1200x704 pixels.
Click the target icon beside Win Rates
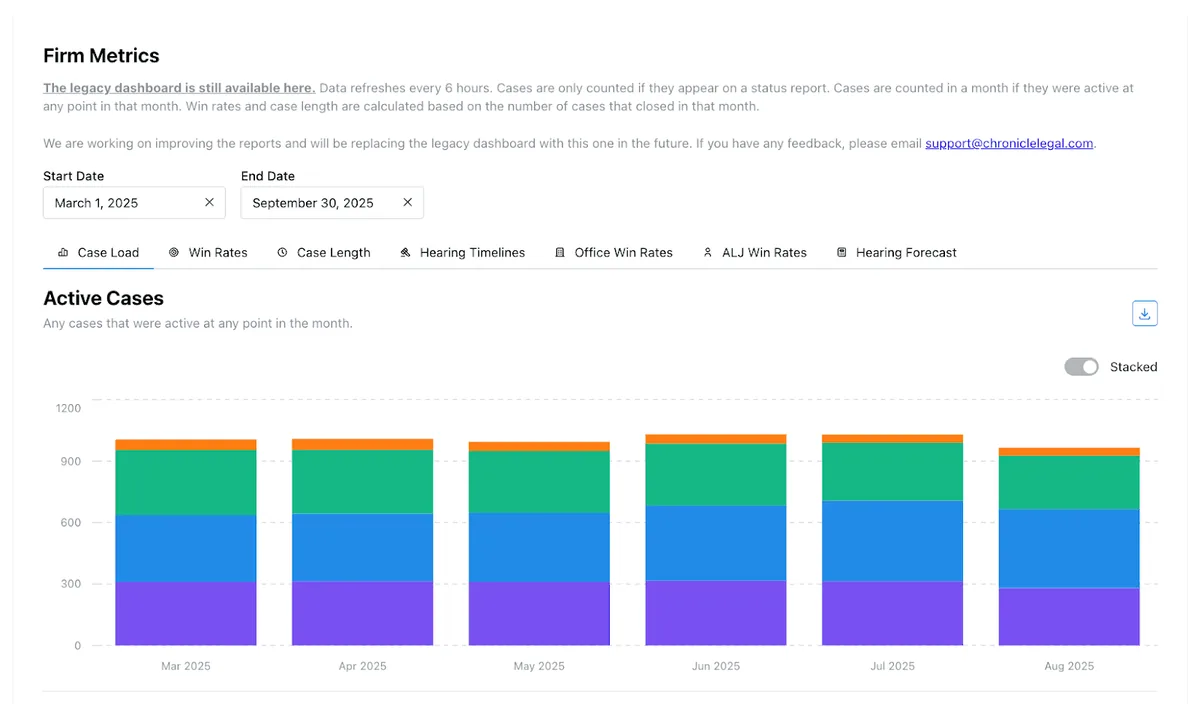172,252
